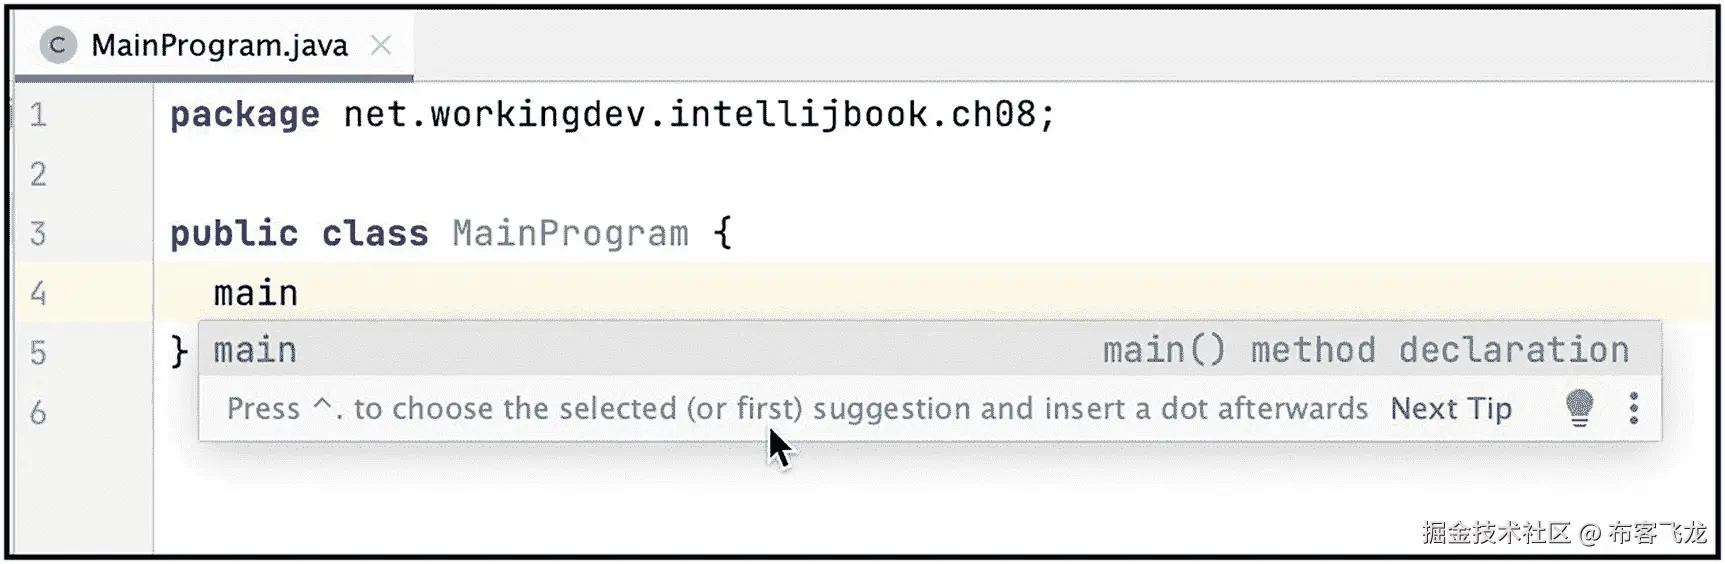The height and width of the screenshot is (564, 1725).
Task: Click the lightbulb icon in completion popup
Action: (1579, 408)
